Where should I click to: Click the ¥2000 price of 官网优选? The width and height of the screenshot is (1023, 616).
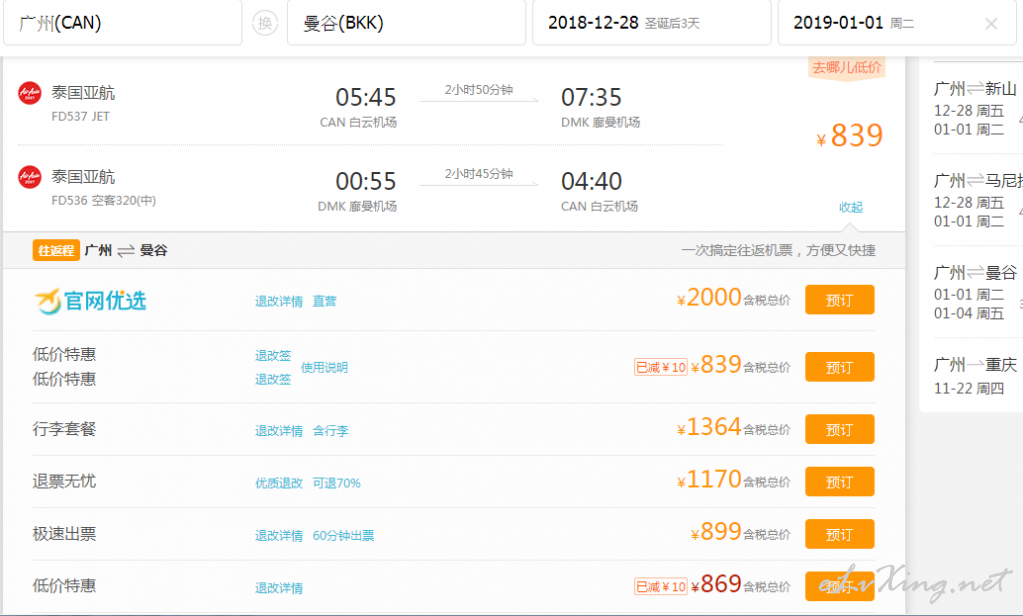pyautogui.click(x=709, y=298)
